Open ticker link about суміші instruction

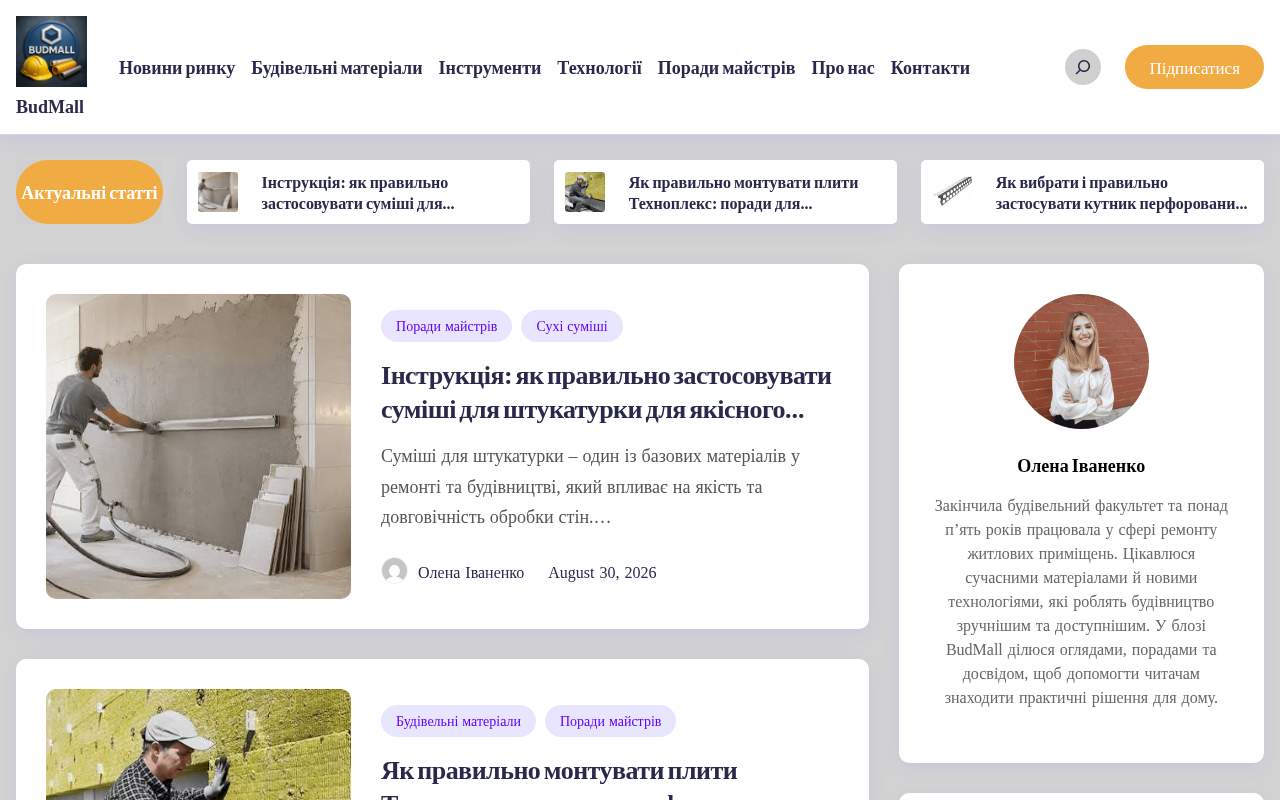click(x=358, y=193)
